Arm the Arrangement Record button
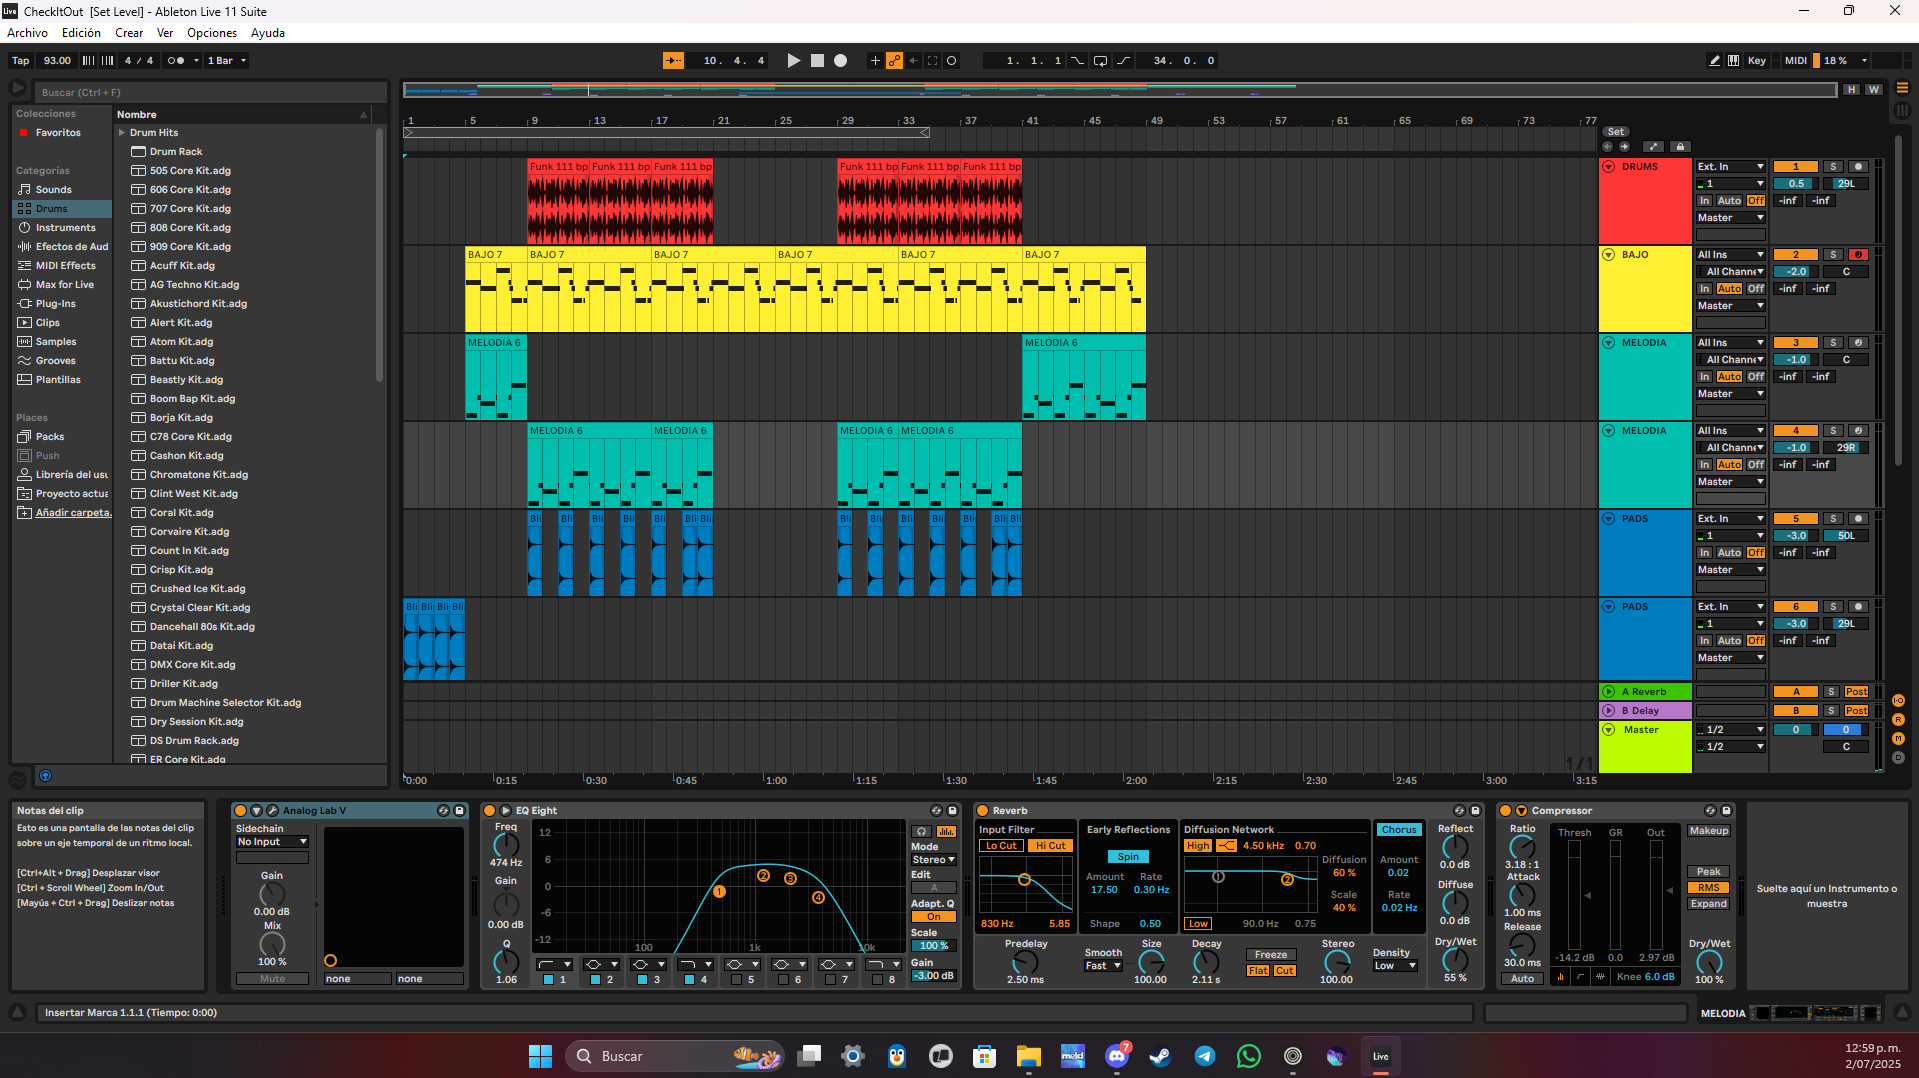 pyautogui.click(x=841, y=61)
